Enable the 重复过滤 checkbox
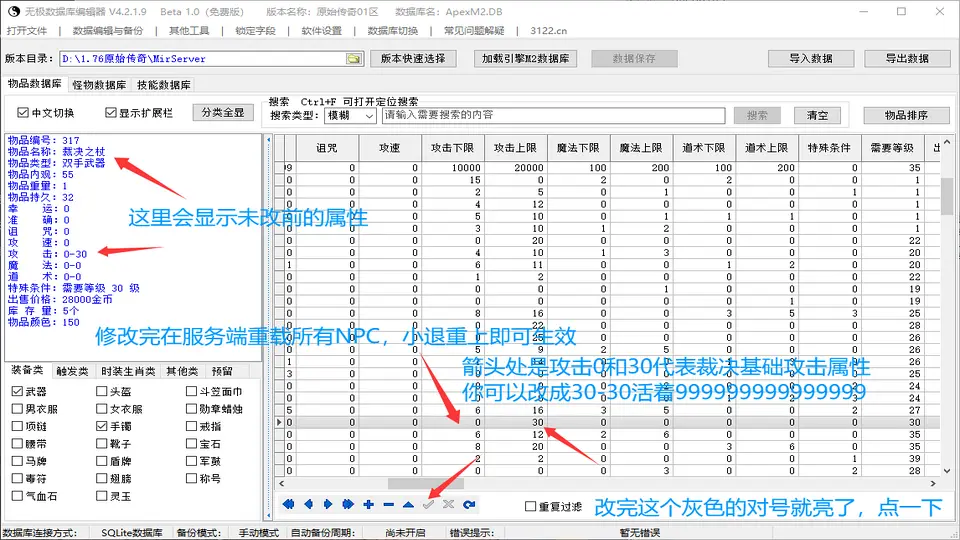This screenshot has width=960, height=540. pyautogui.click(x=531, y=506)
